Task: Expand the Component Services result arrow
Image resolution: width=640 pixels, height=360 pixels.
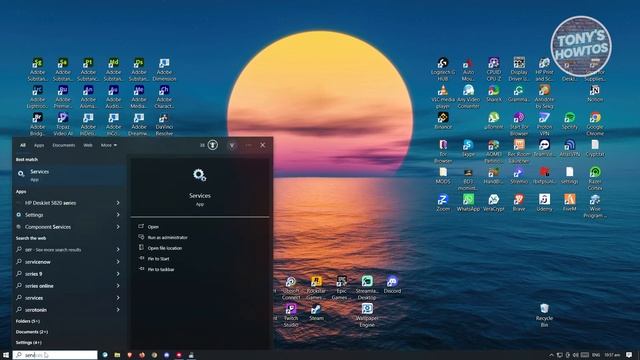Action: 118,227
